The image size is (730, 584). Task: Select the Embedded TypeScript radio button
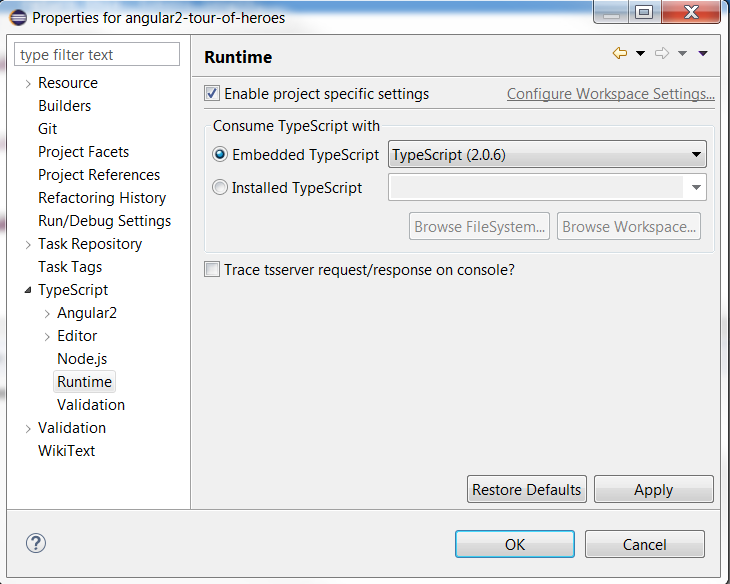220,155
